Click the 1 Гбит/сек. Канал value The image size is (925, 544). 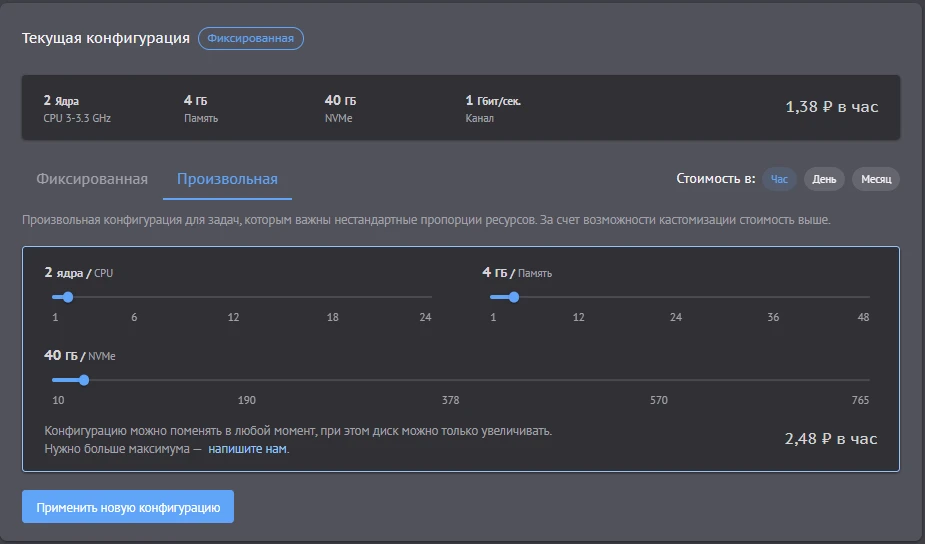pyautogui.click(x=493, y=109)
